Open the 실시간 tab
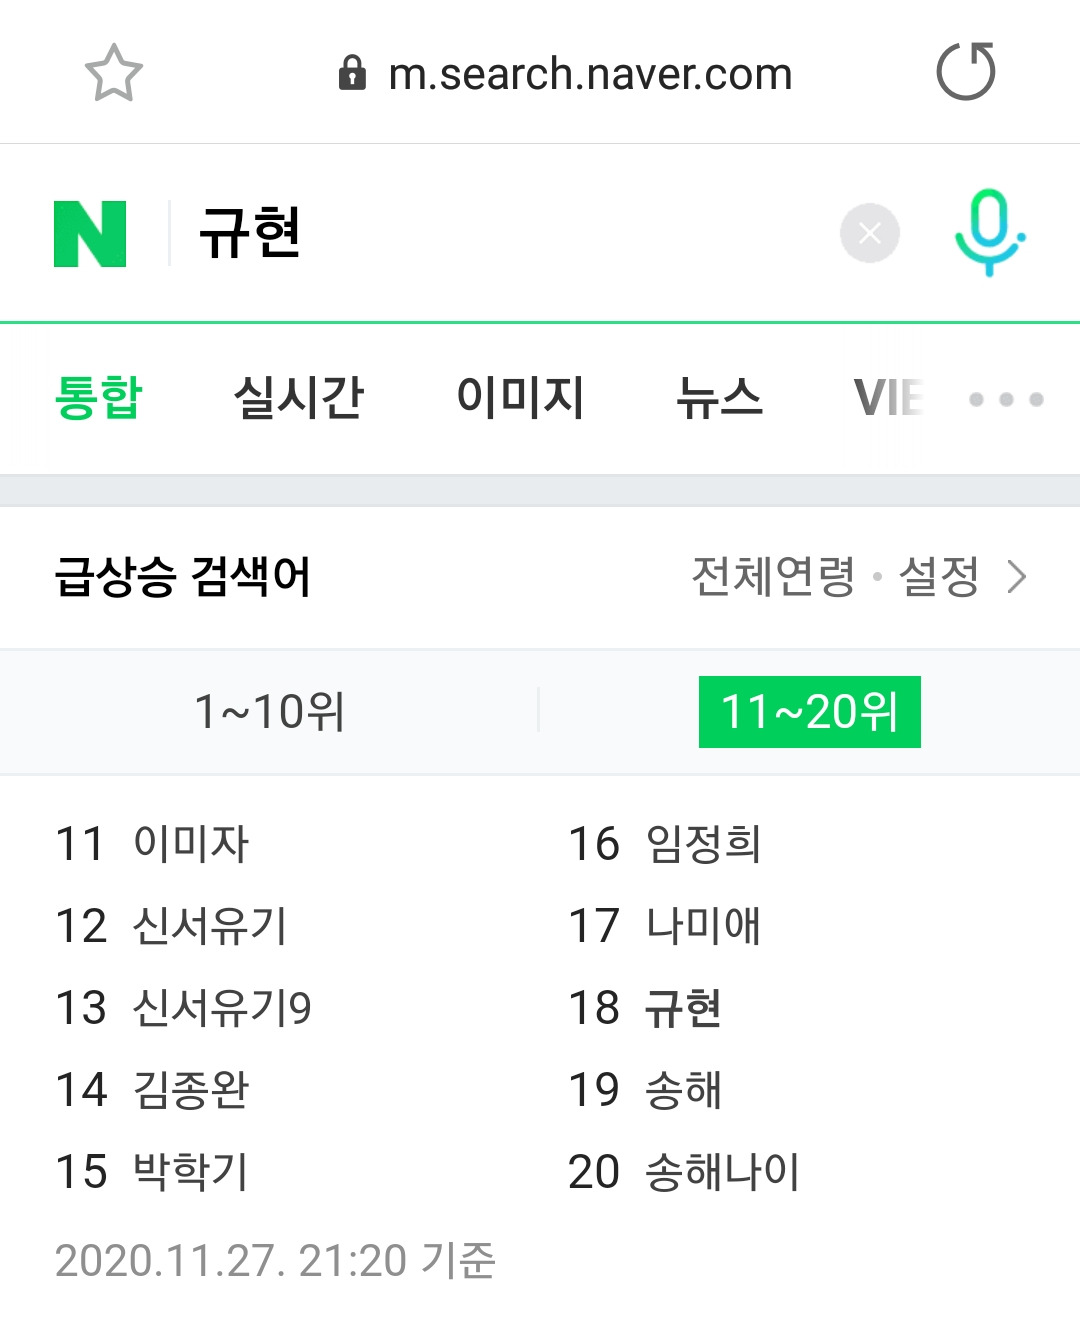 click(298, 398)
